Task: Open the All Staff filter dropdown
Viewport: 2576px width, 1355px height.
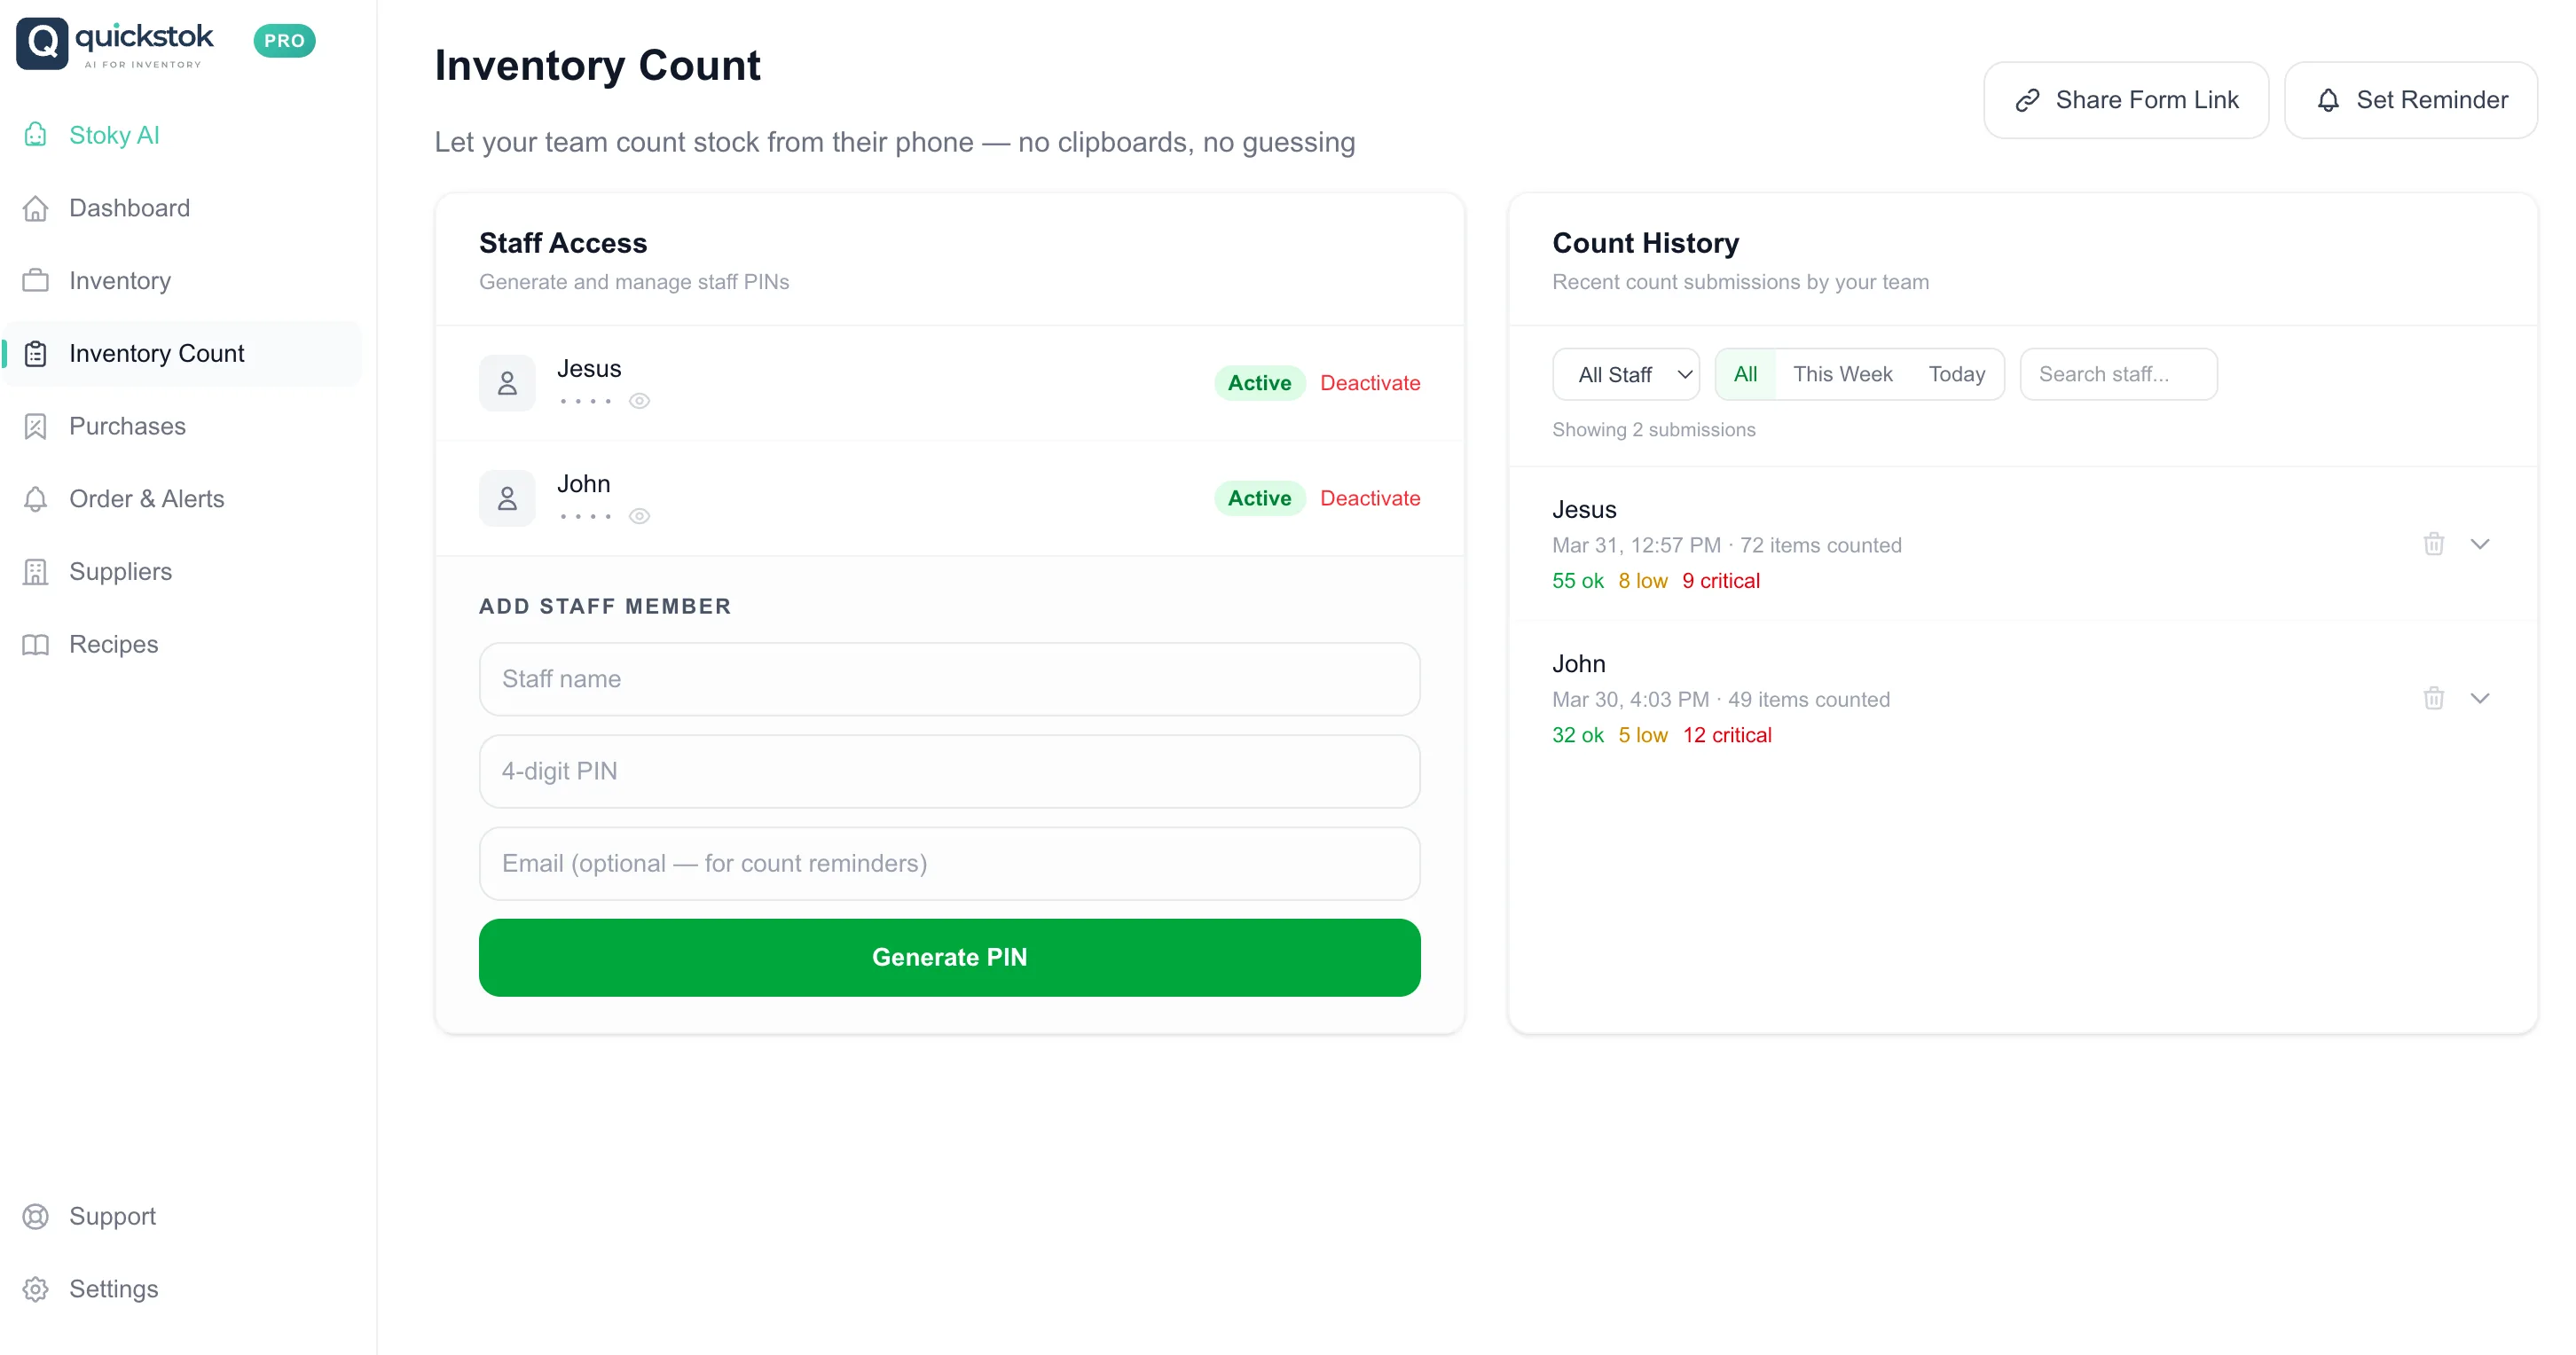Action: coord(1625,375)
